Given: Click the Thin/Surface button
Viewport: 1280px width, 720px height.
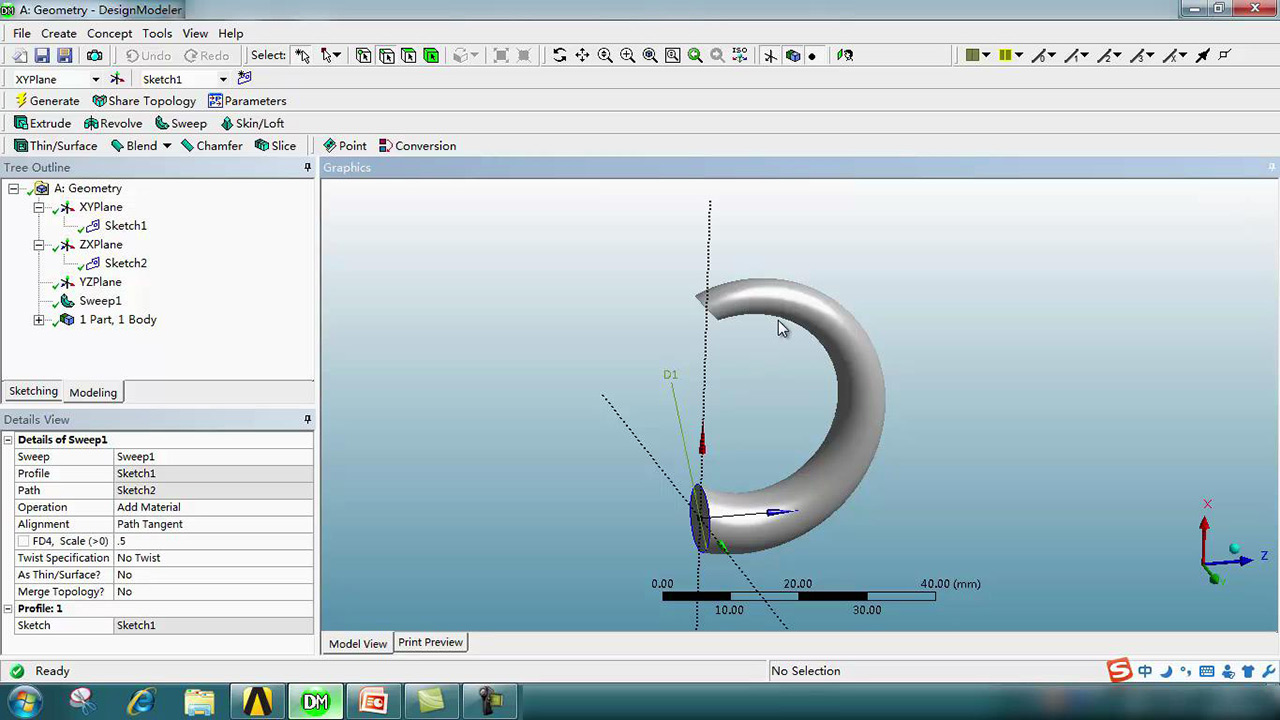Looking at the screenshot, I should coord(55,146).
